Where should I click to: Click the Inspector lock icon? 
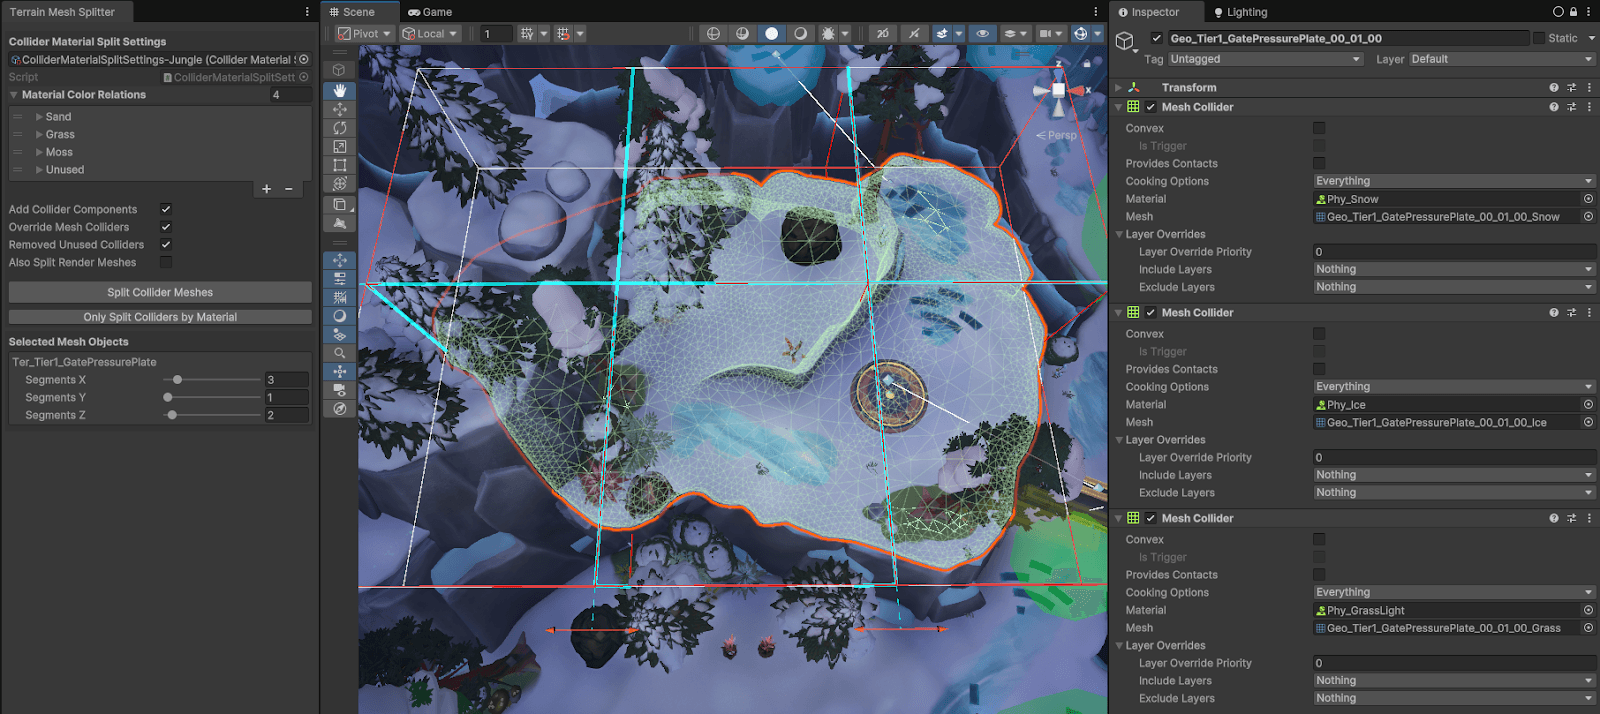point(1573,12)
